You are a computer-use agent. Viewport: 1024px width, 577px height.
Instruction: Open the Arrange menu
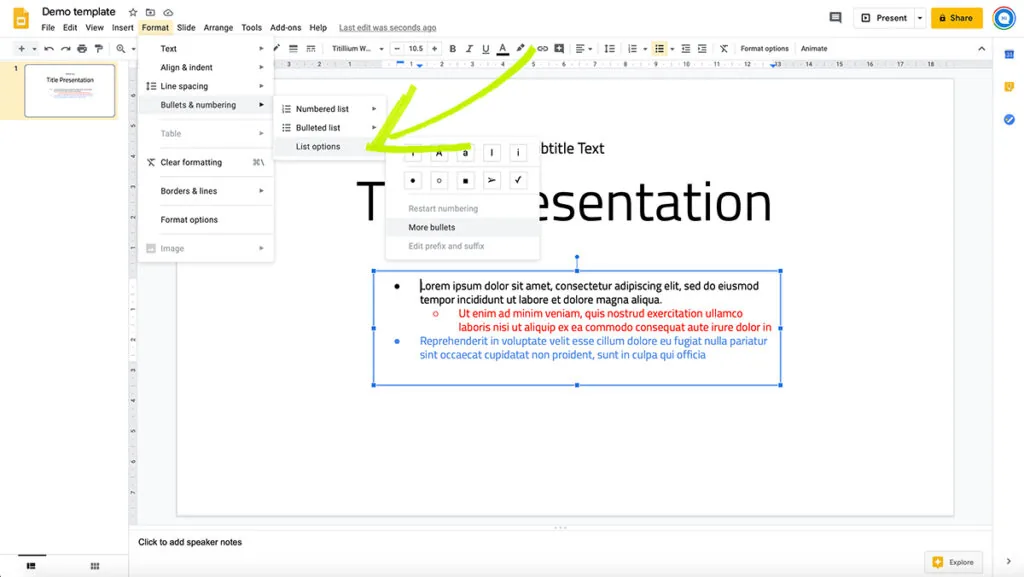tap(218, 27)
